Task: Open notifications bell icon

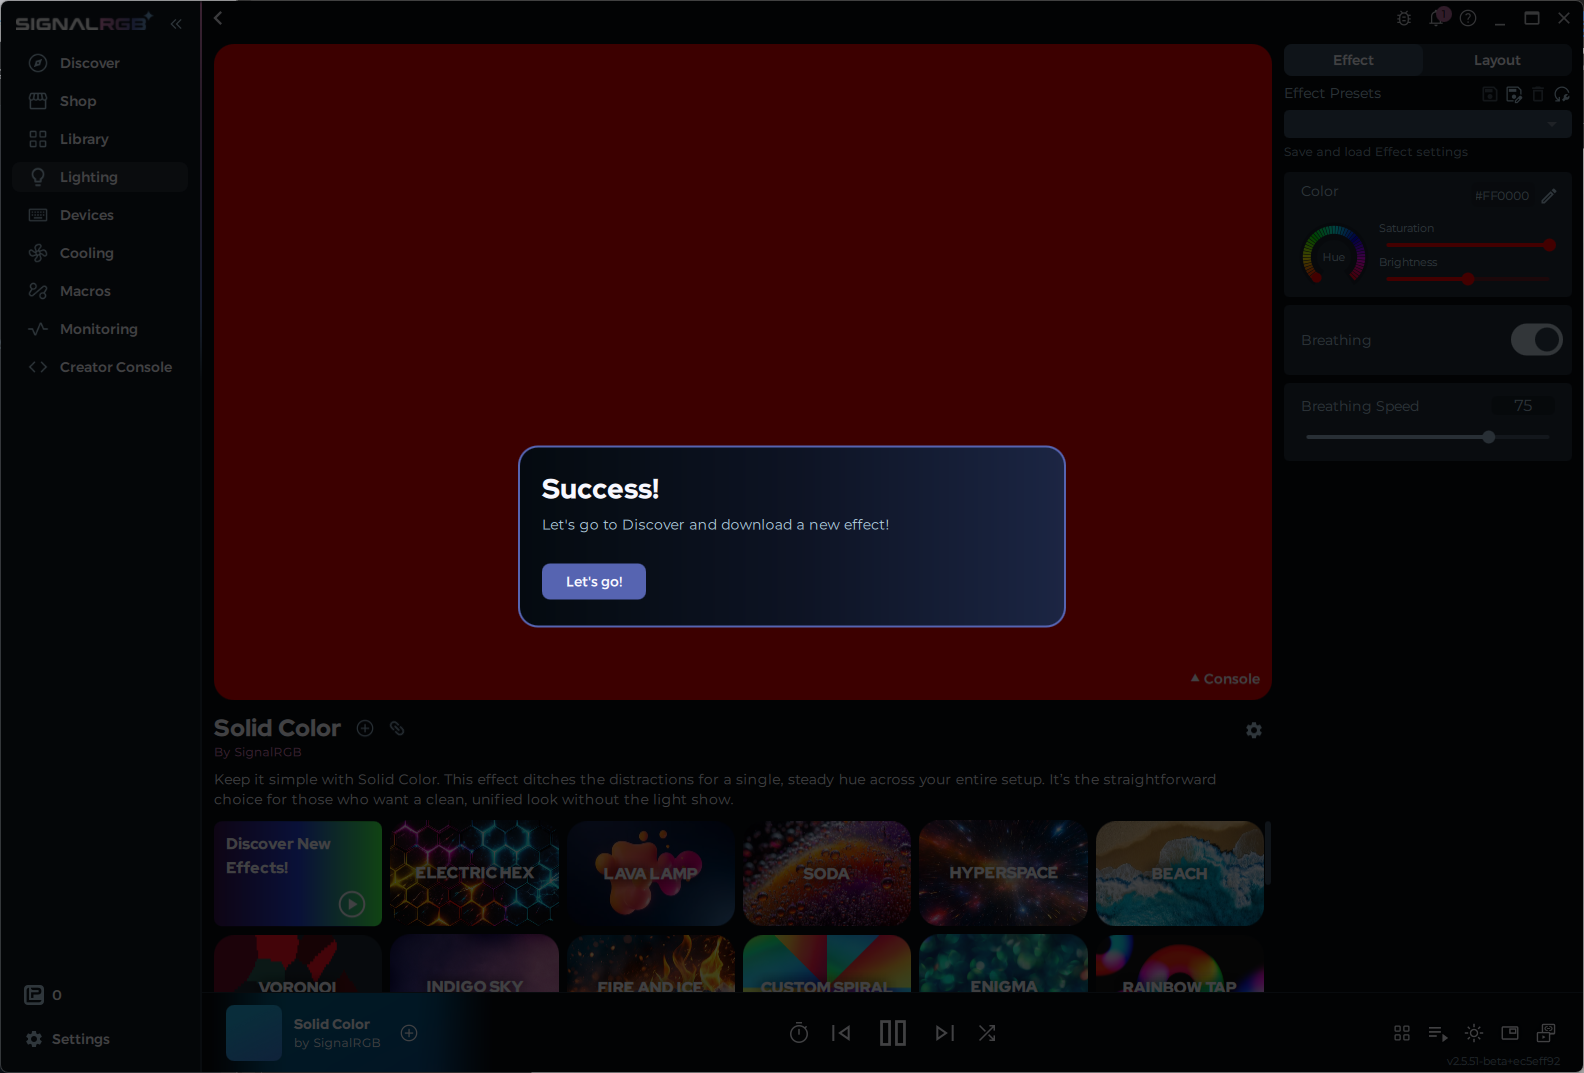Action: point(1437,18)
